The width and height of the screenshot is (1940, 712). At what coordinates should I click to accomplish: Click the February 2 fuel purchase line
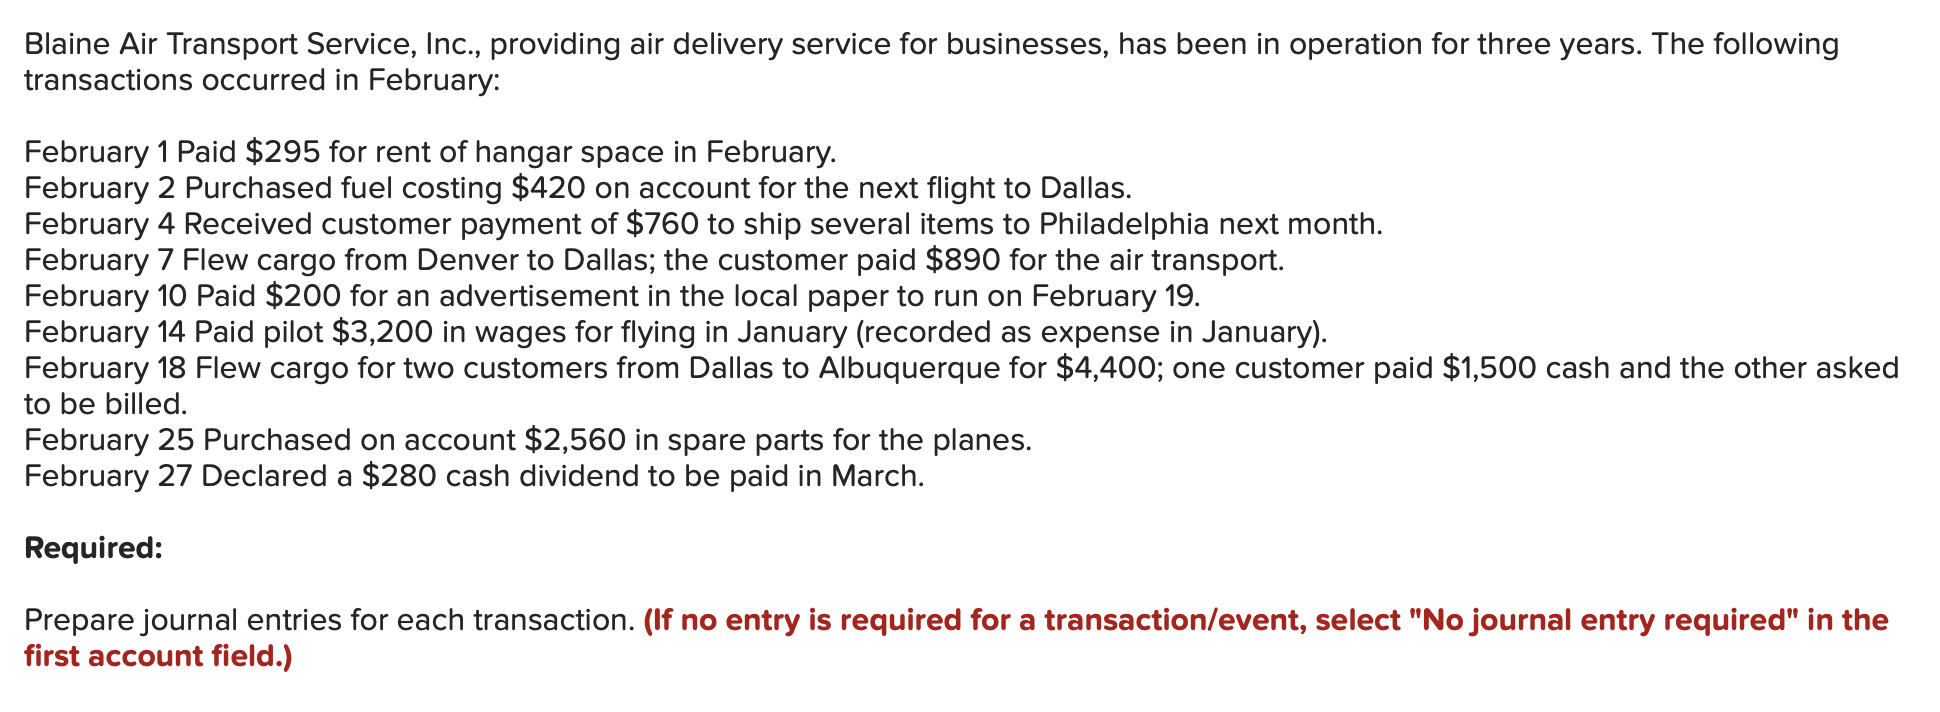pos(578,188)
